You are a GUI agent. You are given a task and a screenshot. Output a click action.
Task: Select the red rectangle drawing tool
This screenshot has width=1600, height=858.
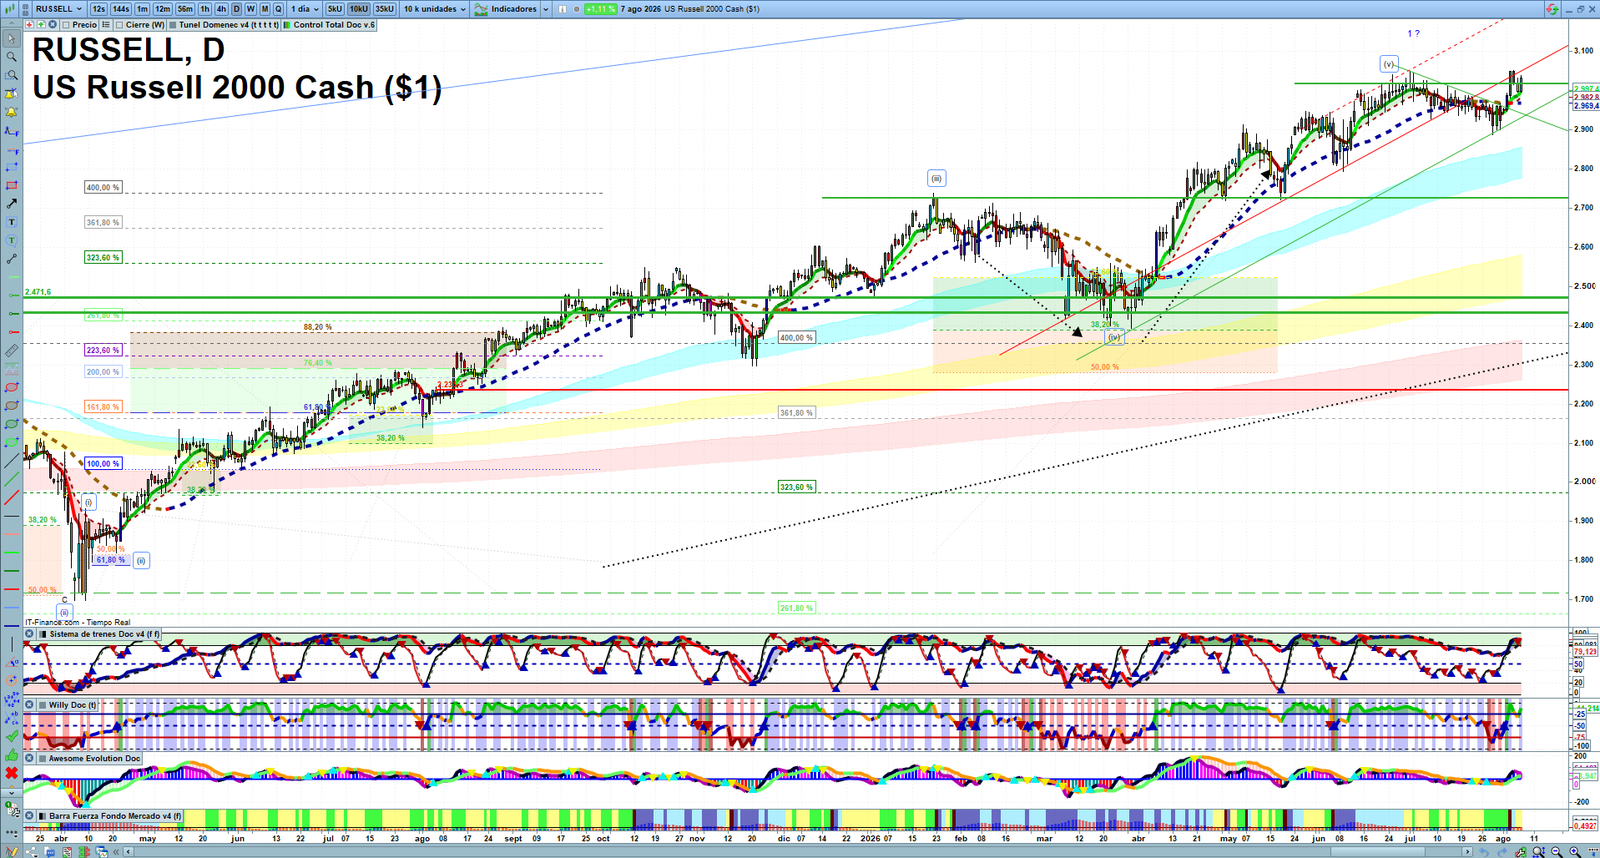coord(12,186)
